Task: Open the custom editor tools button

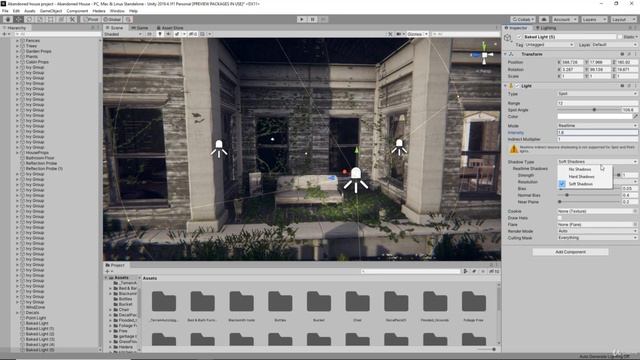Action: 72,19
